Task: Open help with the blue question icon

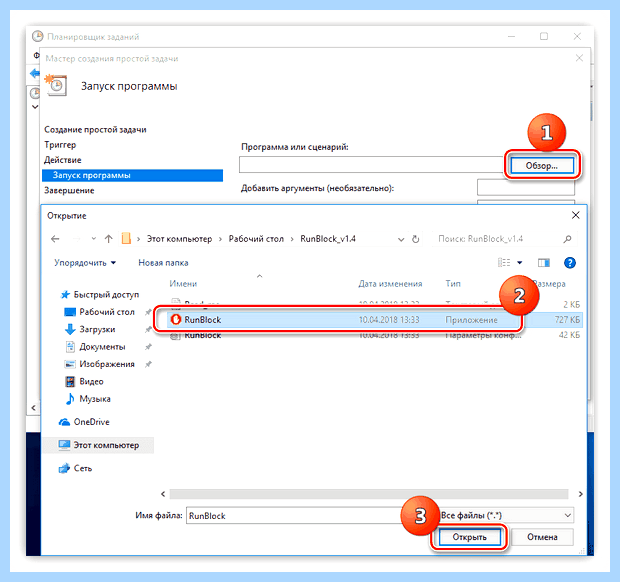Action: click(x=570, y=263)
